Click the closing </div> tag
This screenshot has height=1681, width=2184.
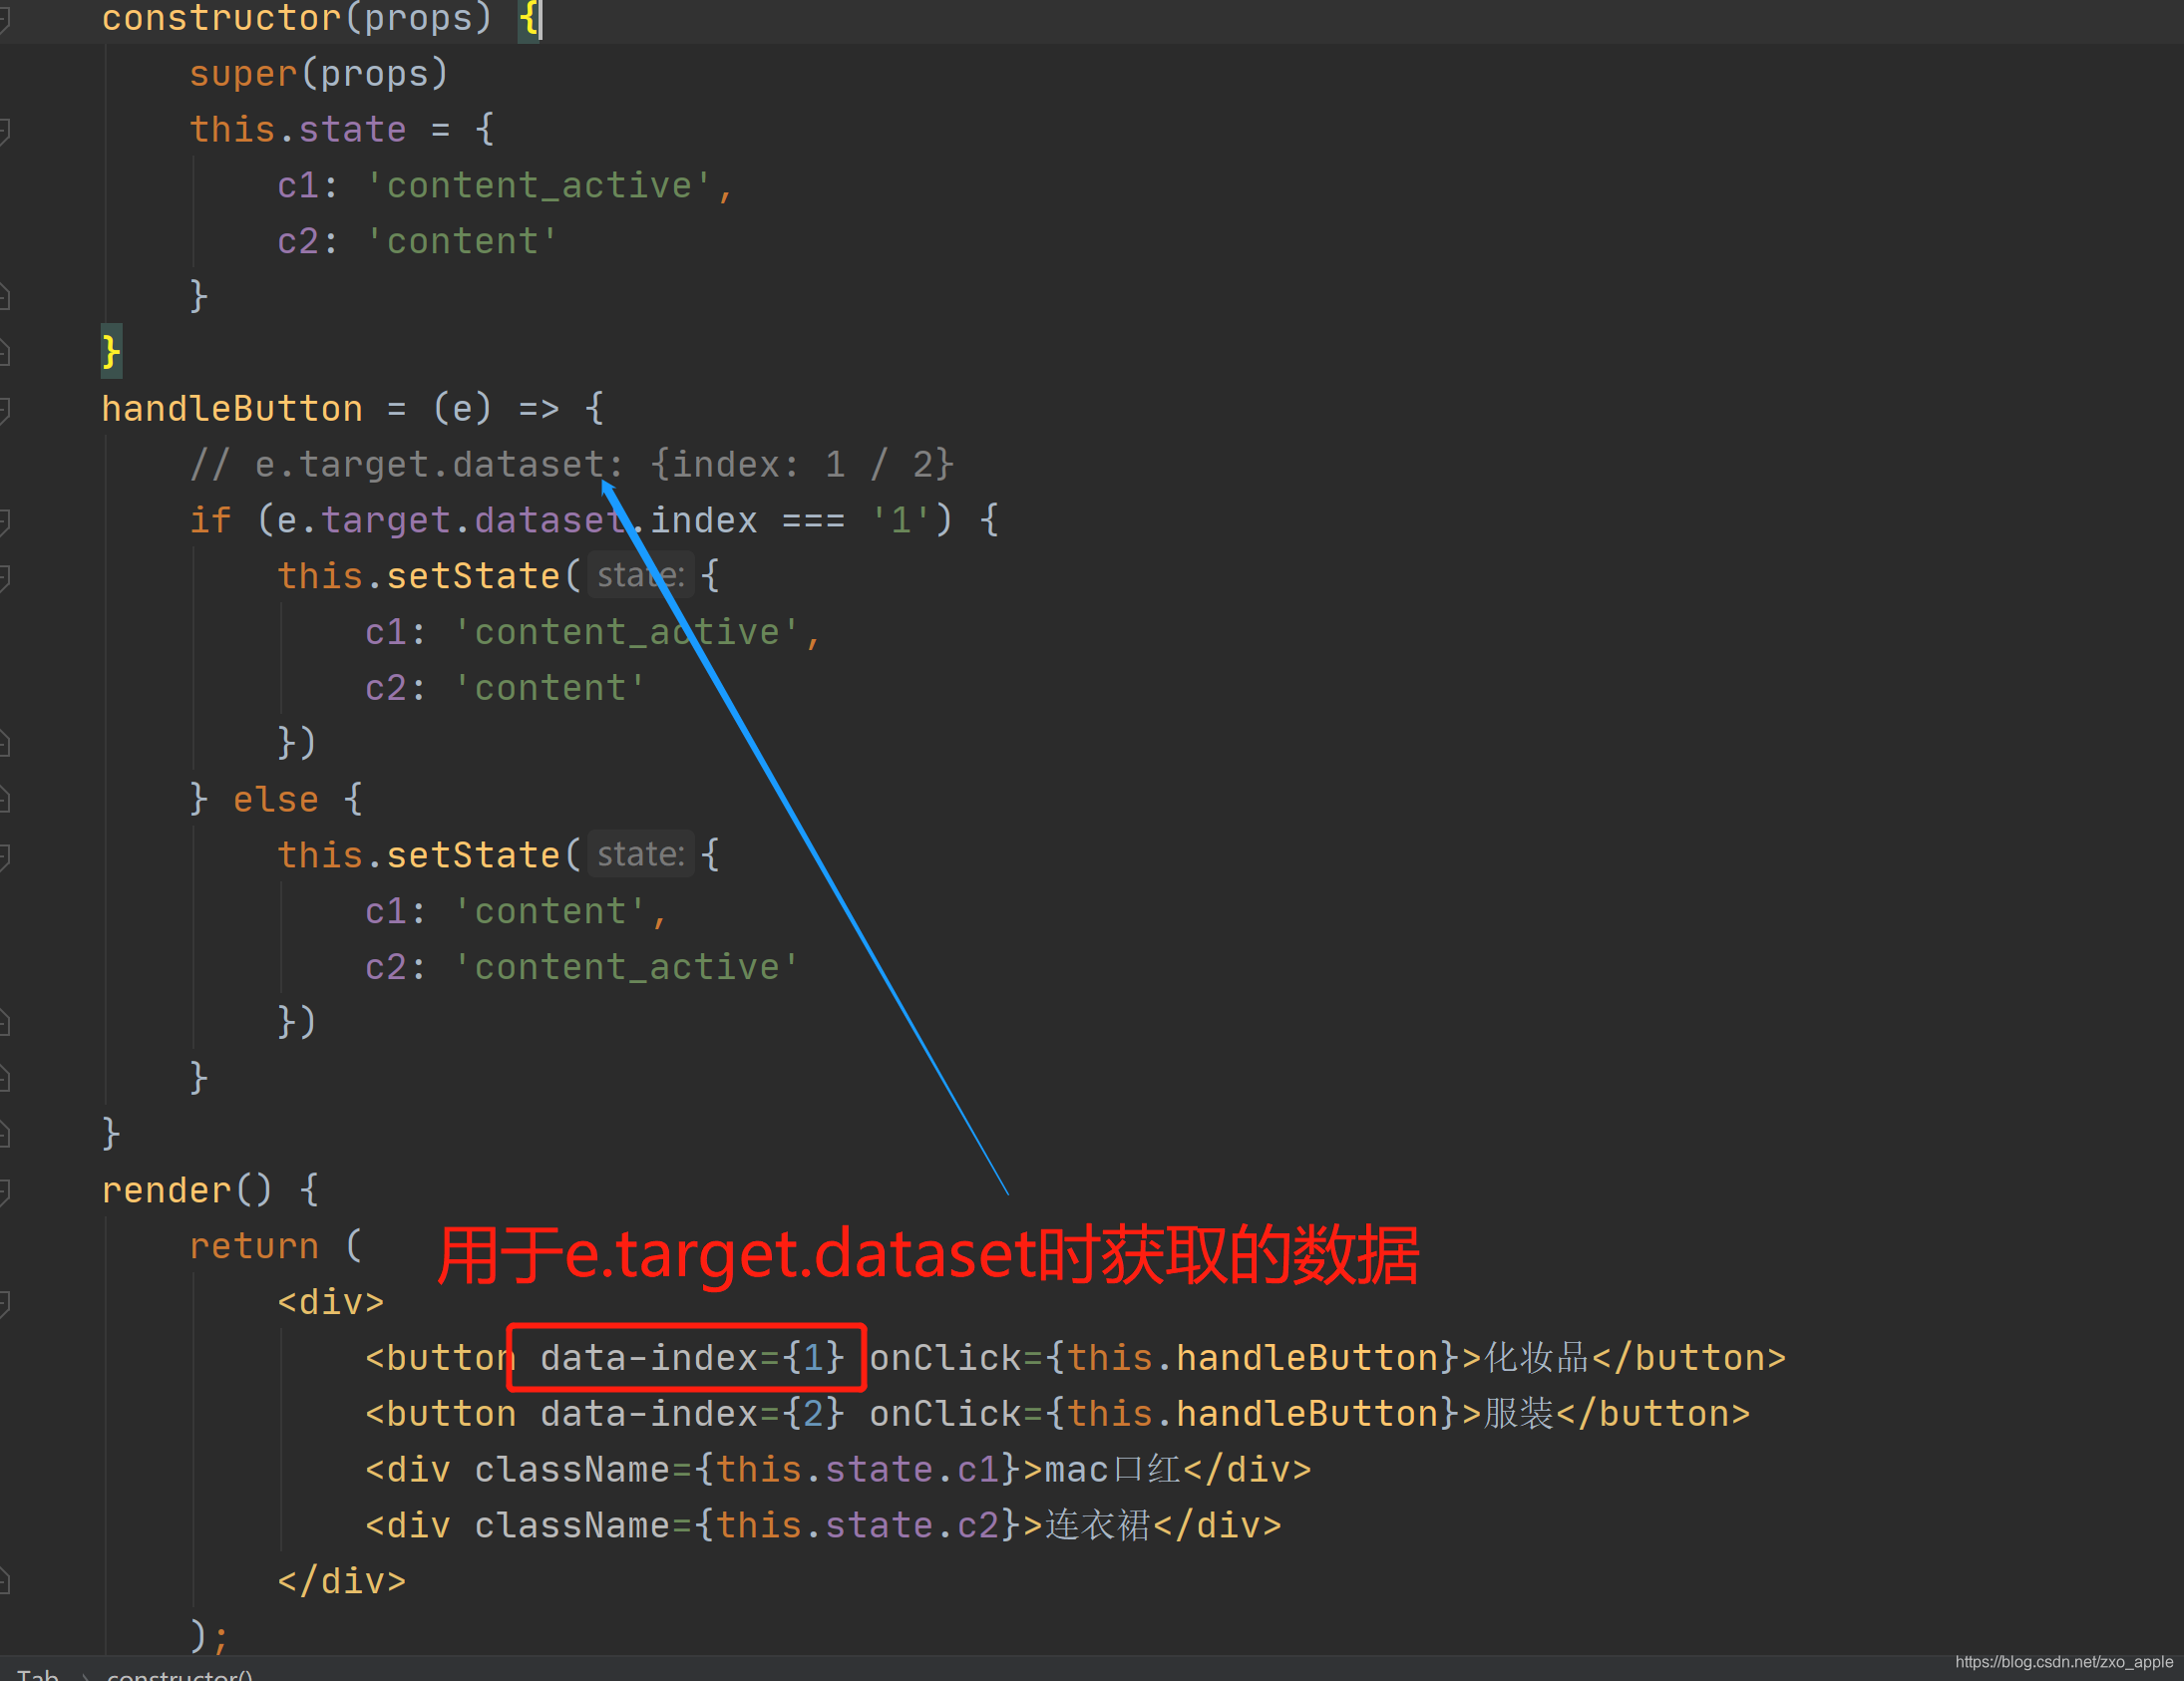click(x=342, y=1582)
